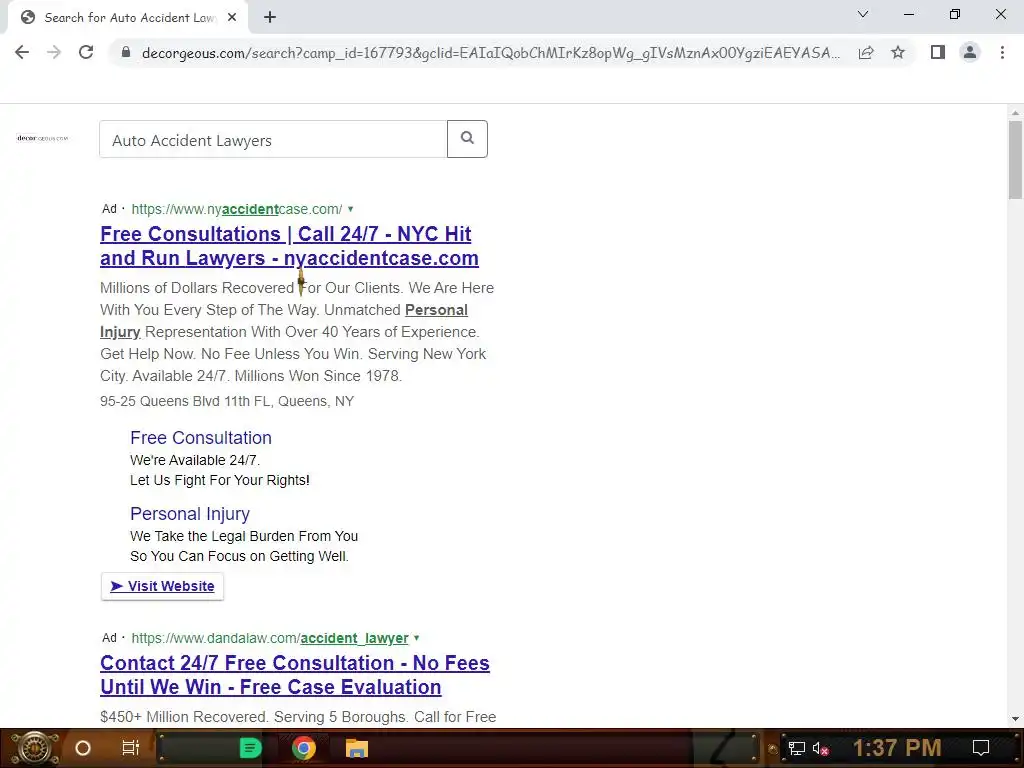The image size is (1024, 768).
Task: Click the magnifier search button
Action: coord(467,138)
